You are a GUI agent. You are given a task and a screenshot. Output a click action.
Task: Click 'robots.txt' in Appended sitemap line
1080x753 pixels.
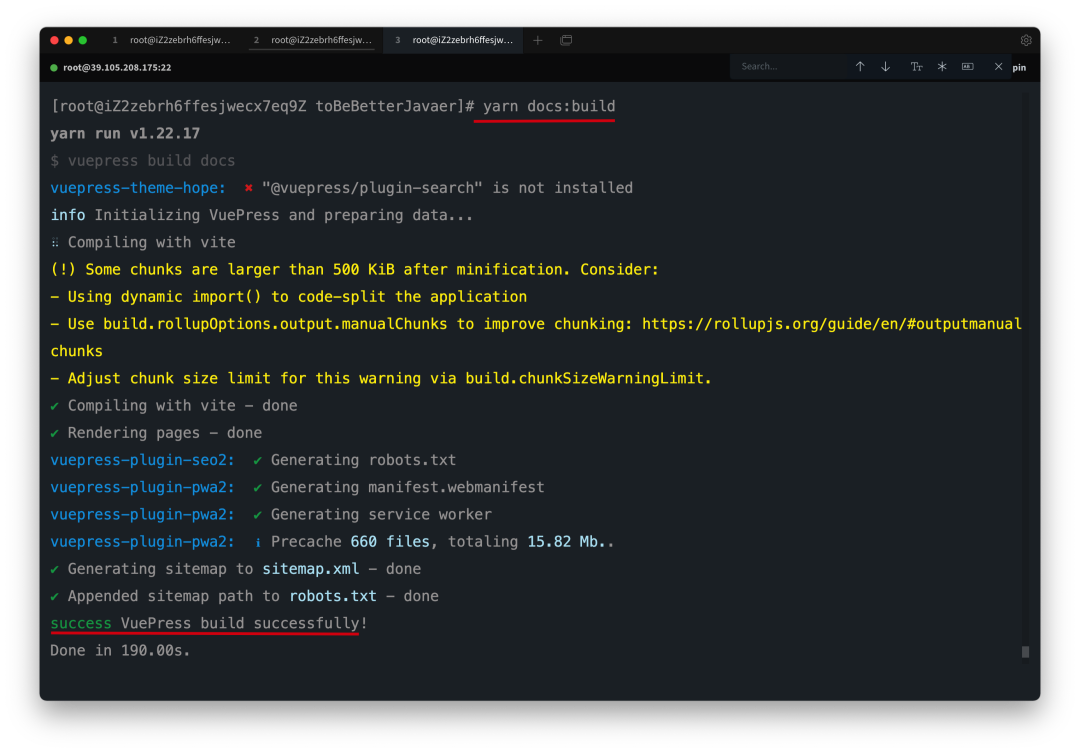(x=333, y=596)
